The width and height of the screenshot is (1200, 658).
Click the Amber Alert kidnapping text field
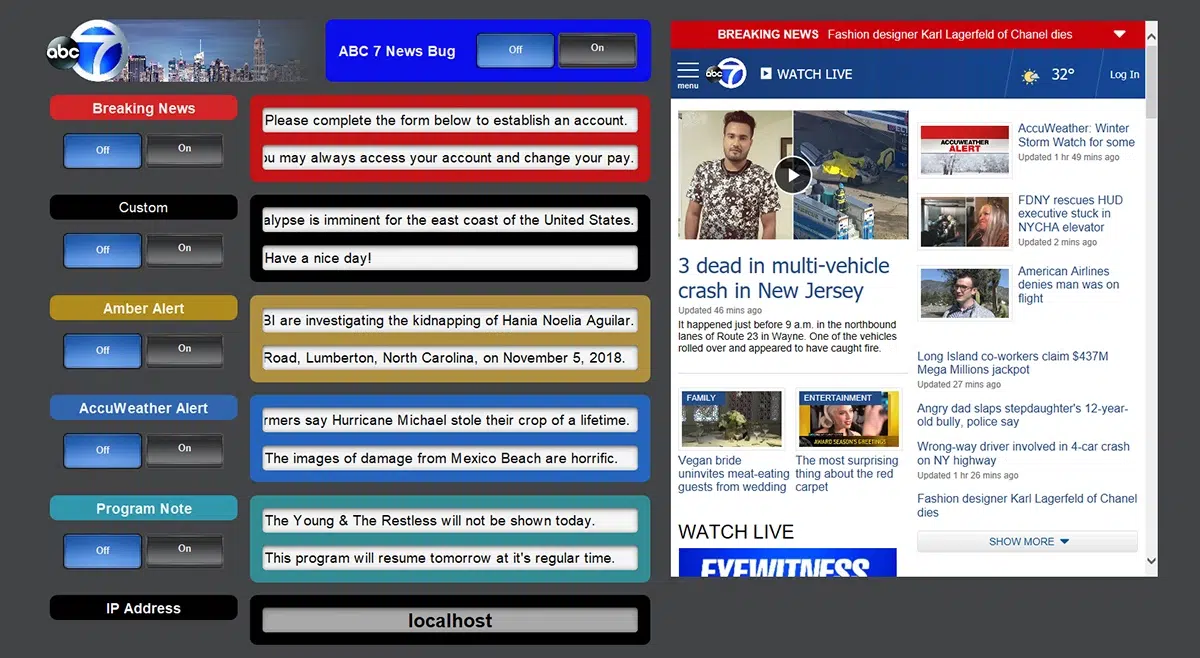coord(450,320)
